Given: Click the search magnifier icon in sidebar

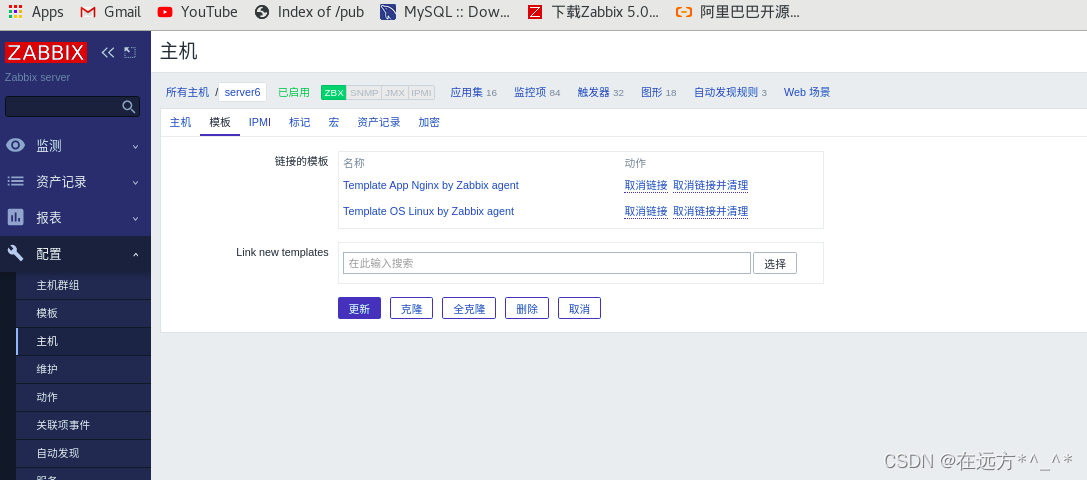Looking at the screenshot, I should click(128, 106).
